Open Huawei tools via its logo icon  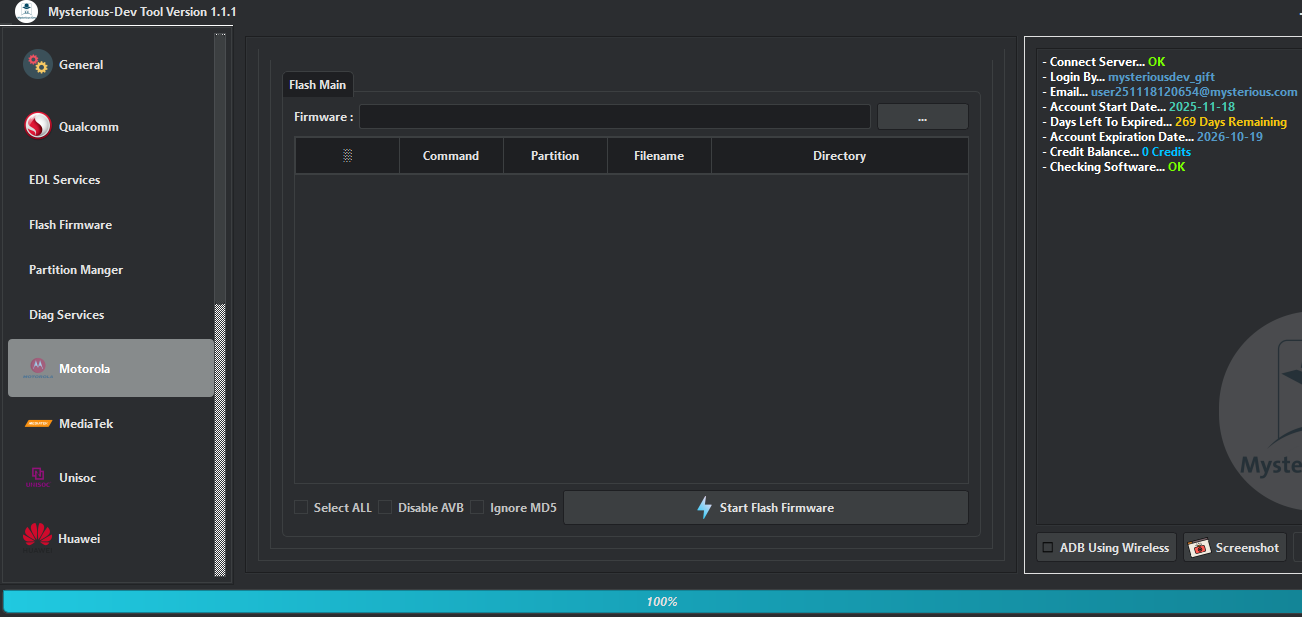(x=37, y=538)
